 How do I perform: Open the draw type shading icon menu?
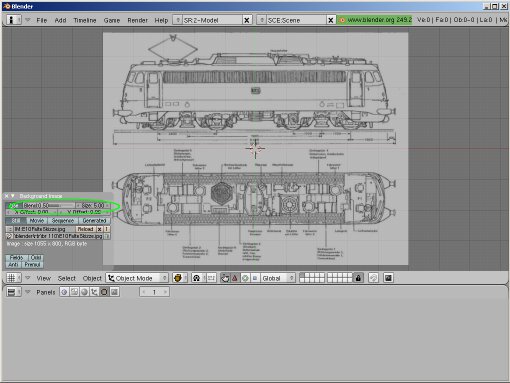click(x=178, y=278)
